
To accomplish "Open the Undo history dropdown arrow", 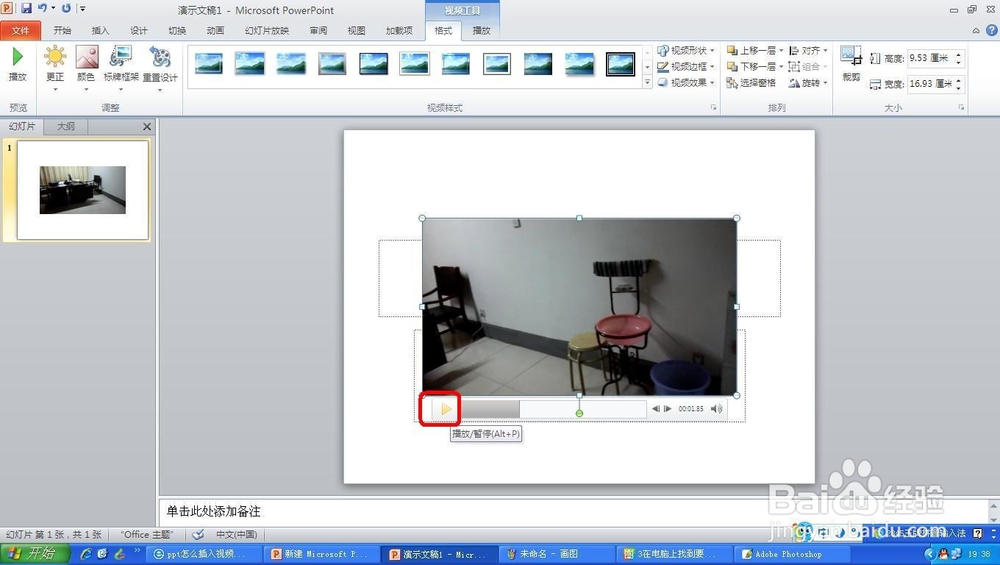I will pos(53,8).
